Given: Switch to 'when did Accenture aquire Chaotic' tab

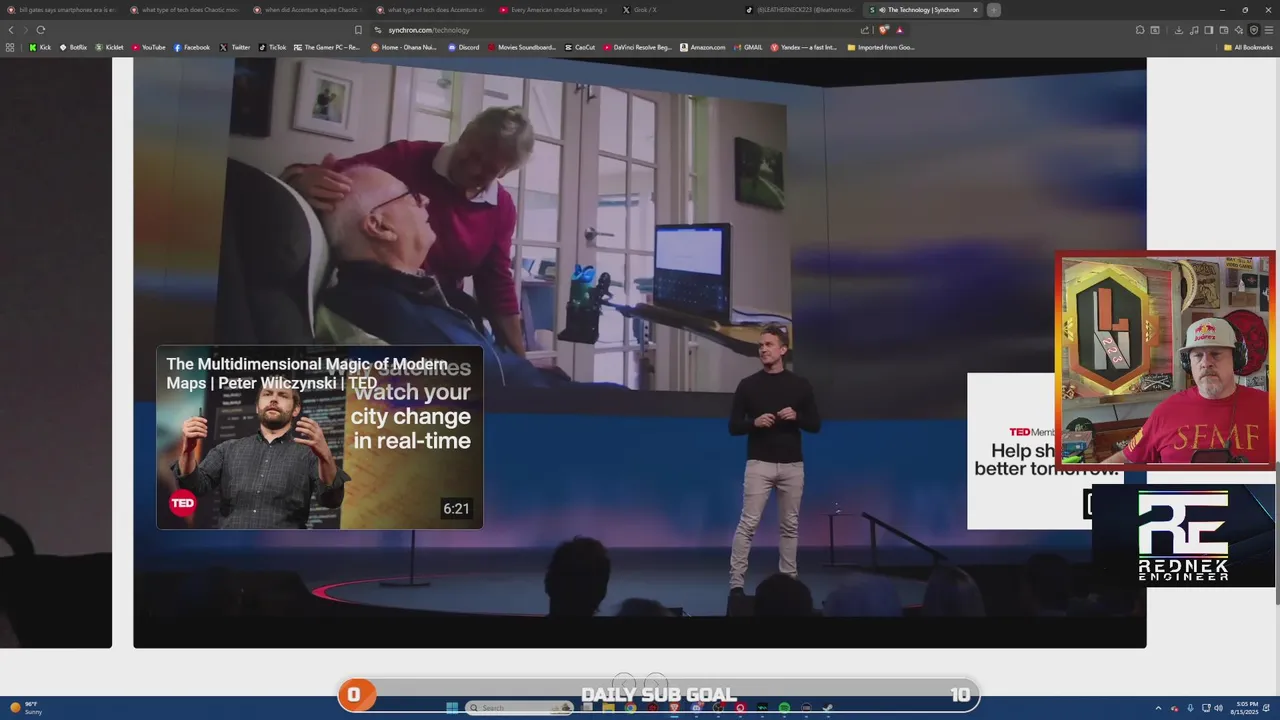Looking at the screenshot, I should click(x=308, y=10).
